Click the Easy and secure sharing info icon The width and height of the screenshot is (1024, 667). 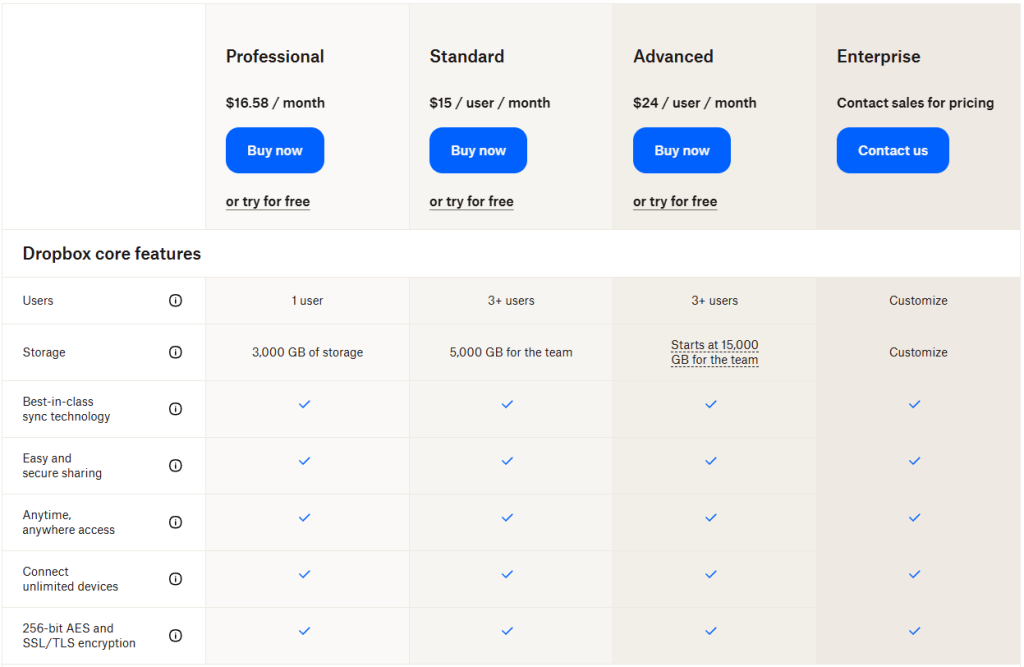(176, 465)
